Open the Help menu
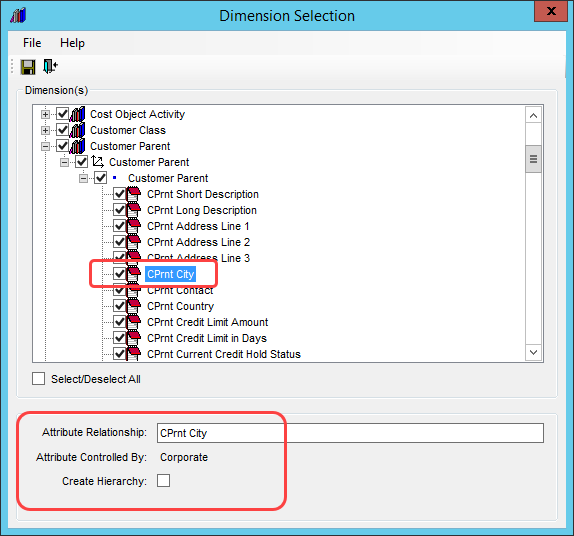 coord(72,43)
